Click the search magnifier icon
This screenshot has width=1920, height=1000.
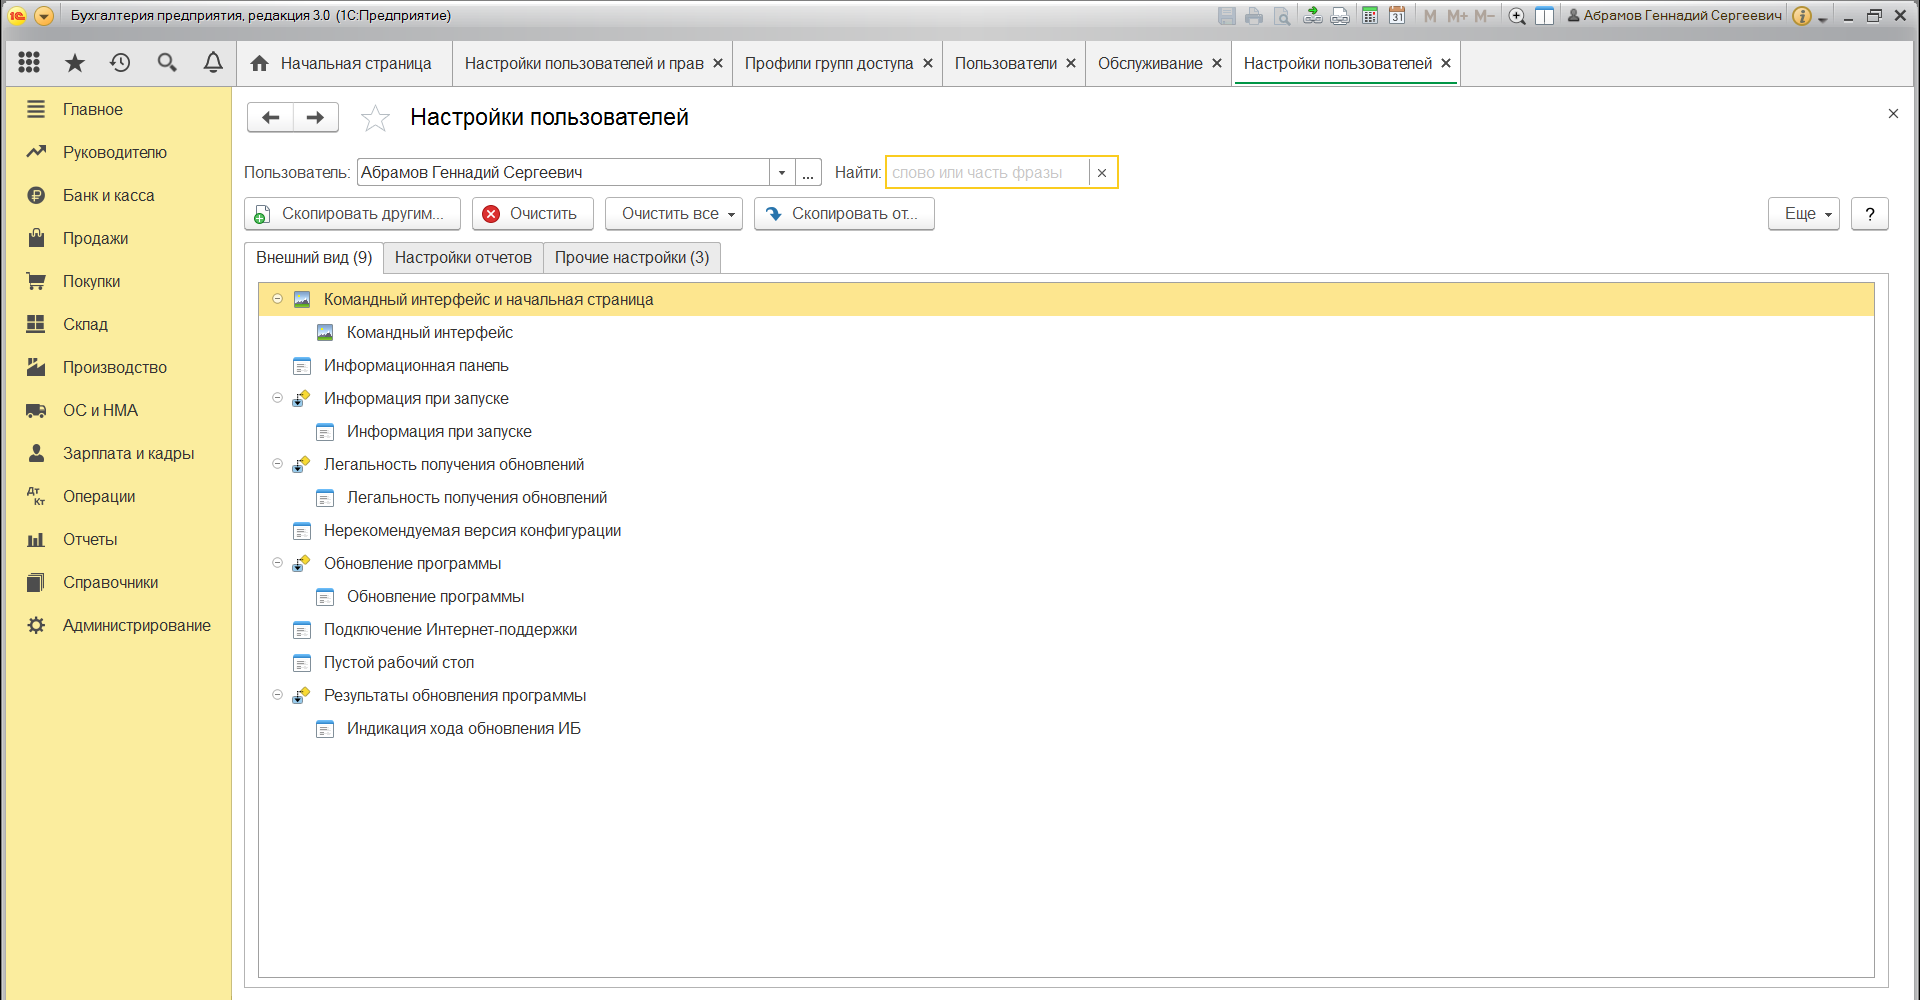[167, 63]
